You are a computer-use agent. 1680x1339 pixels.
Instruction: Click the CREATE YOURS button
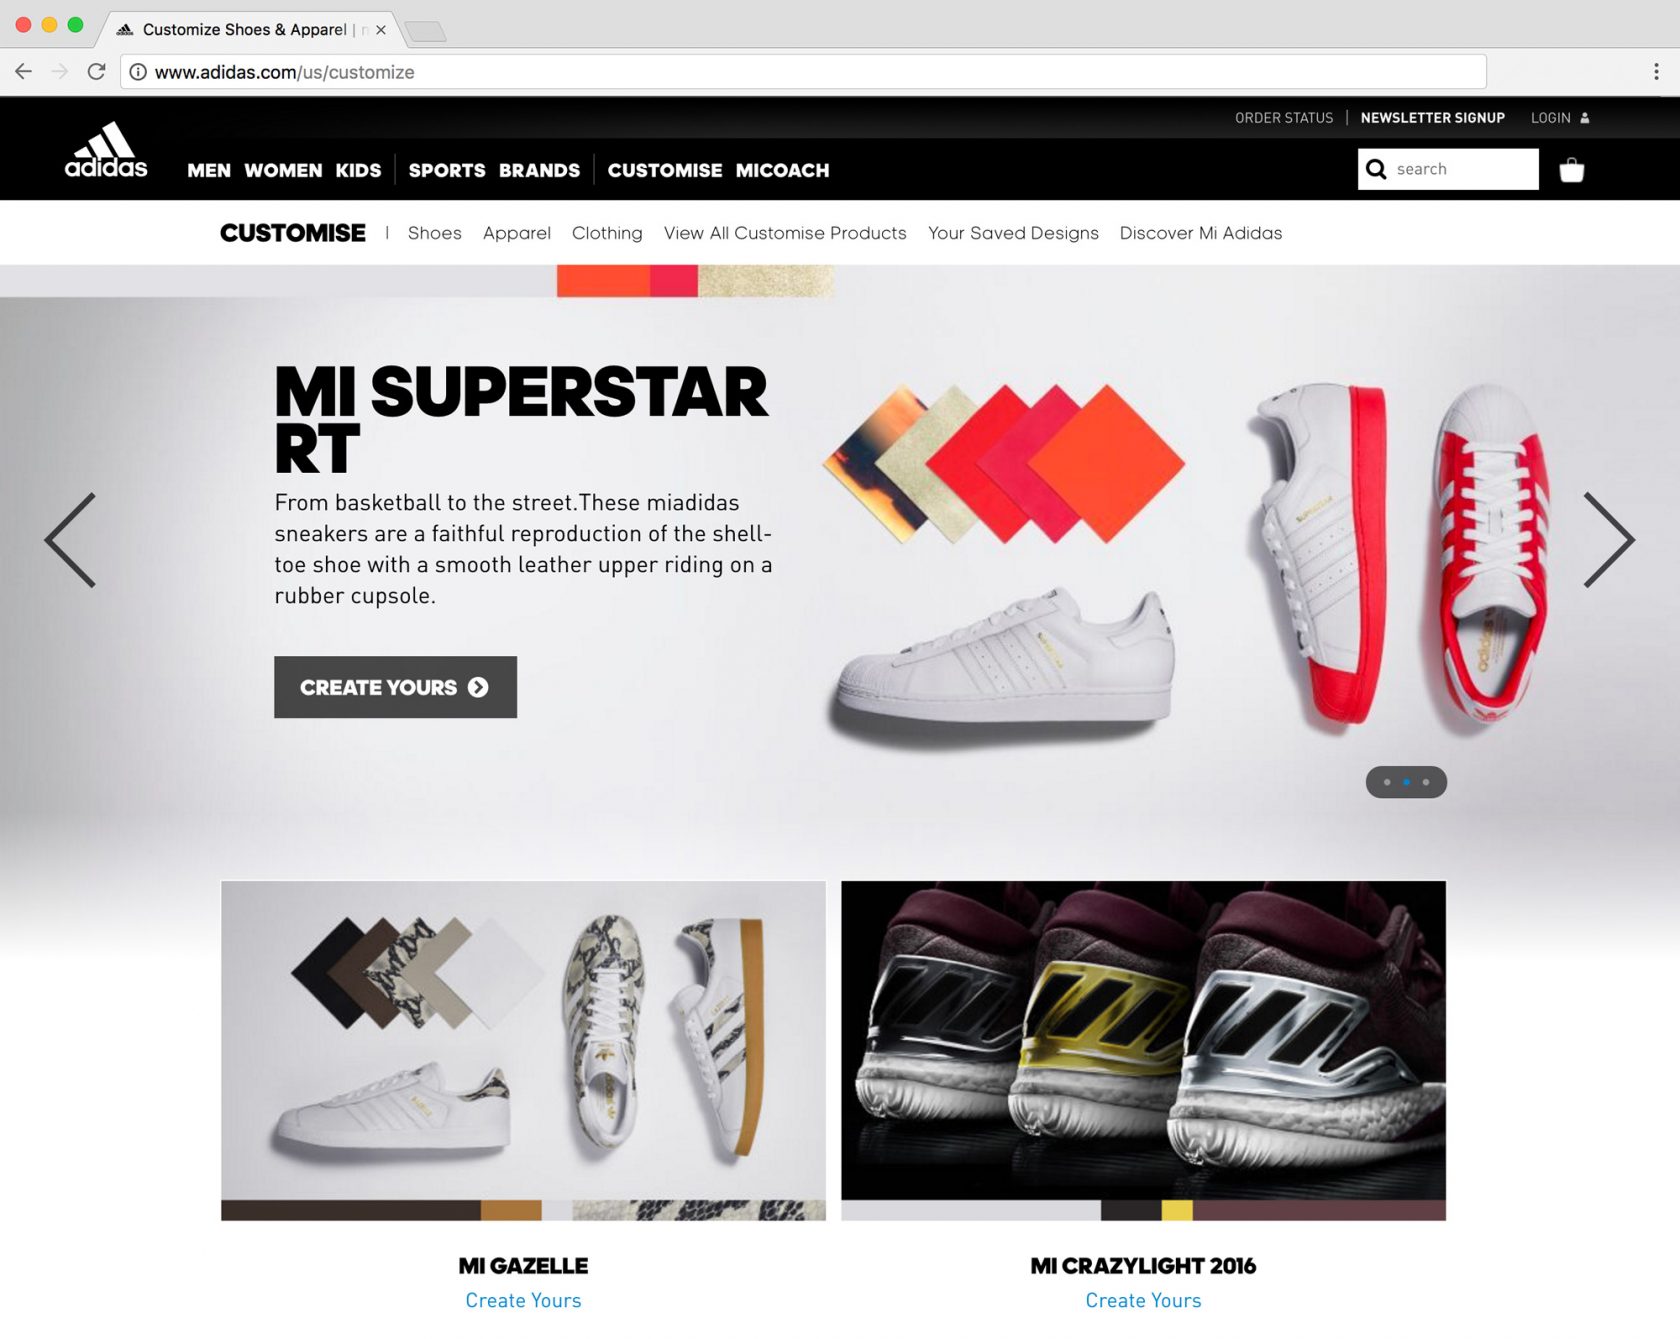396,687
